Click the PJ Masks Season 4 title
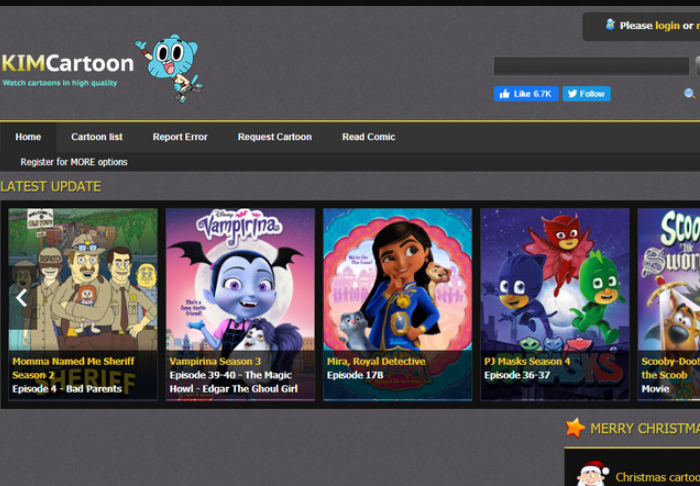 point(527,361)
